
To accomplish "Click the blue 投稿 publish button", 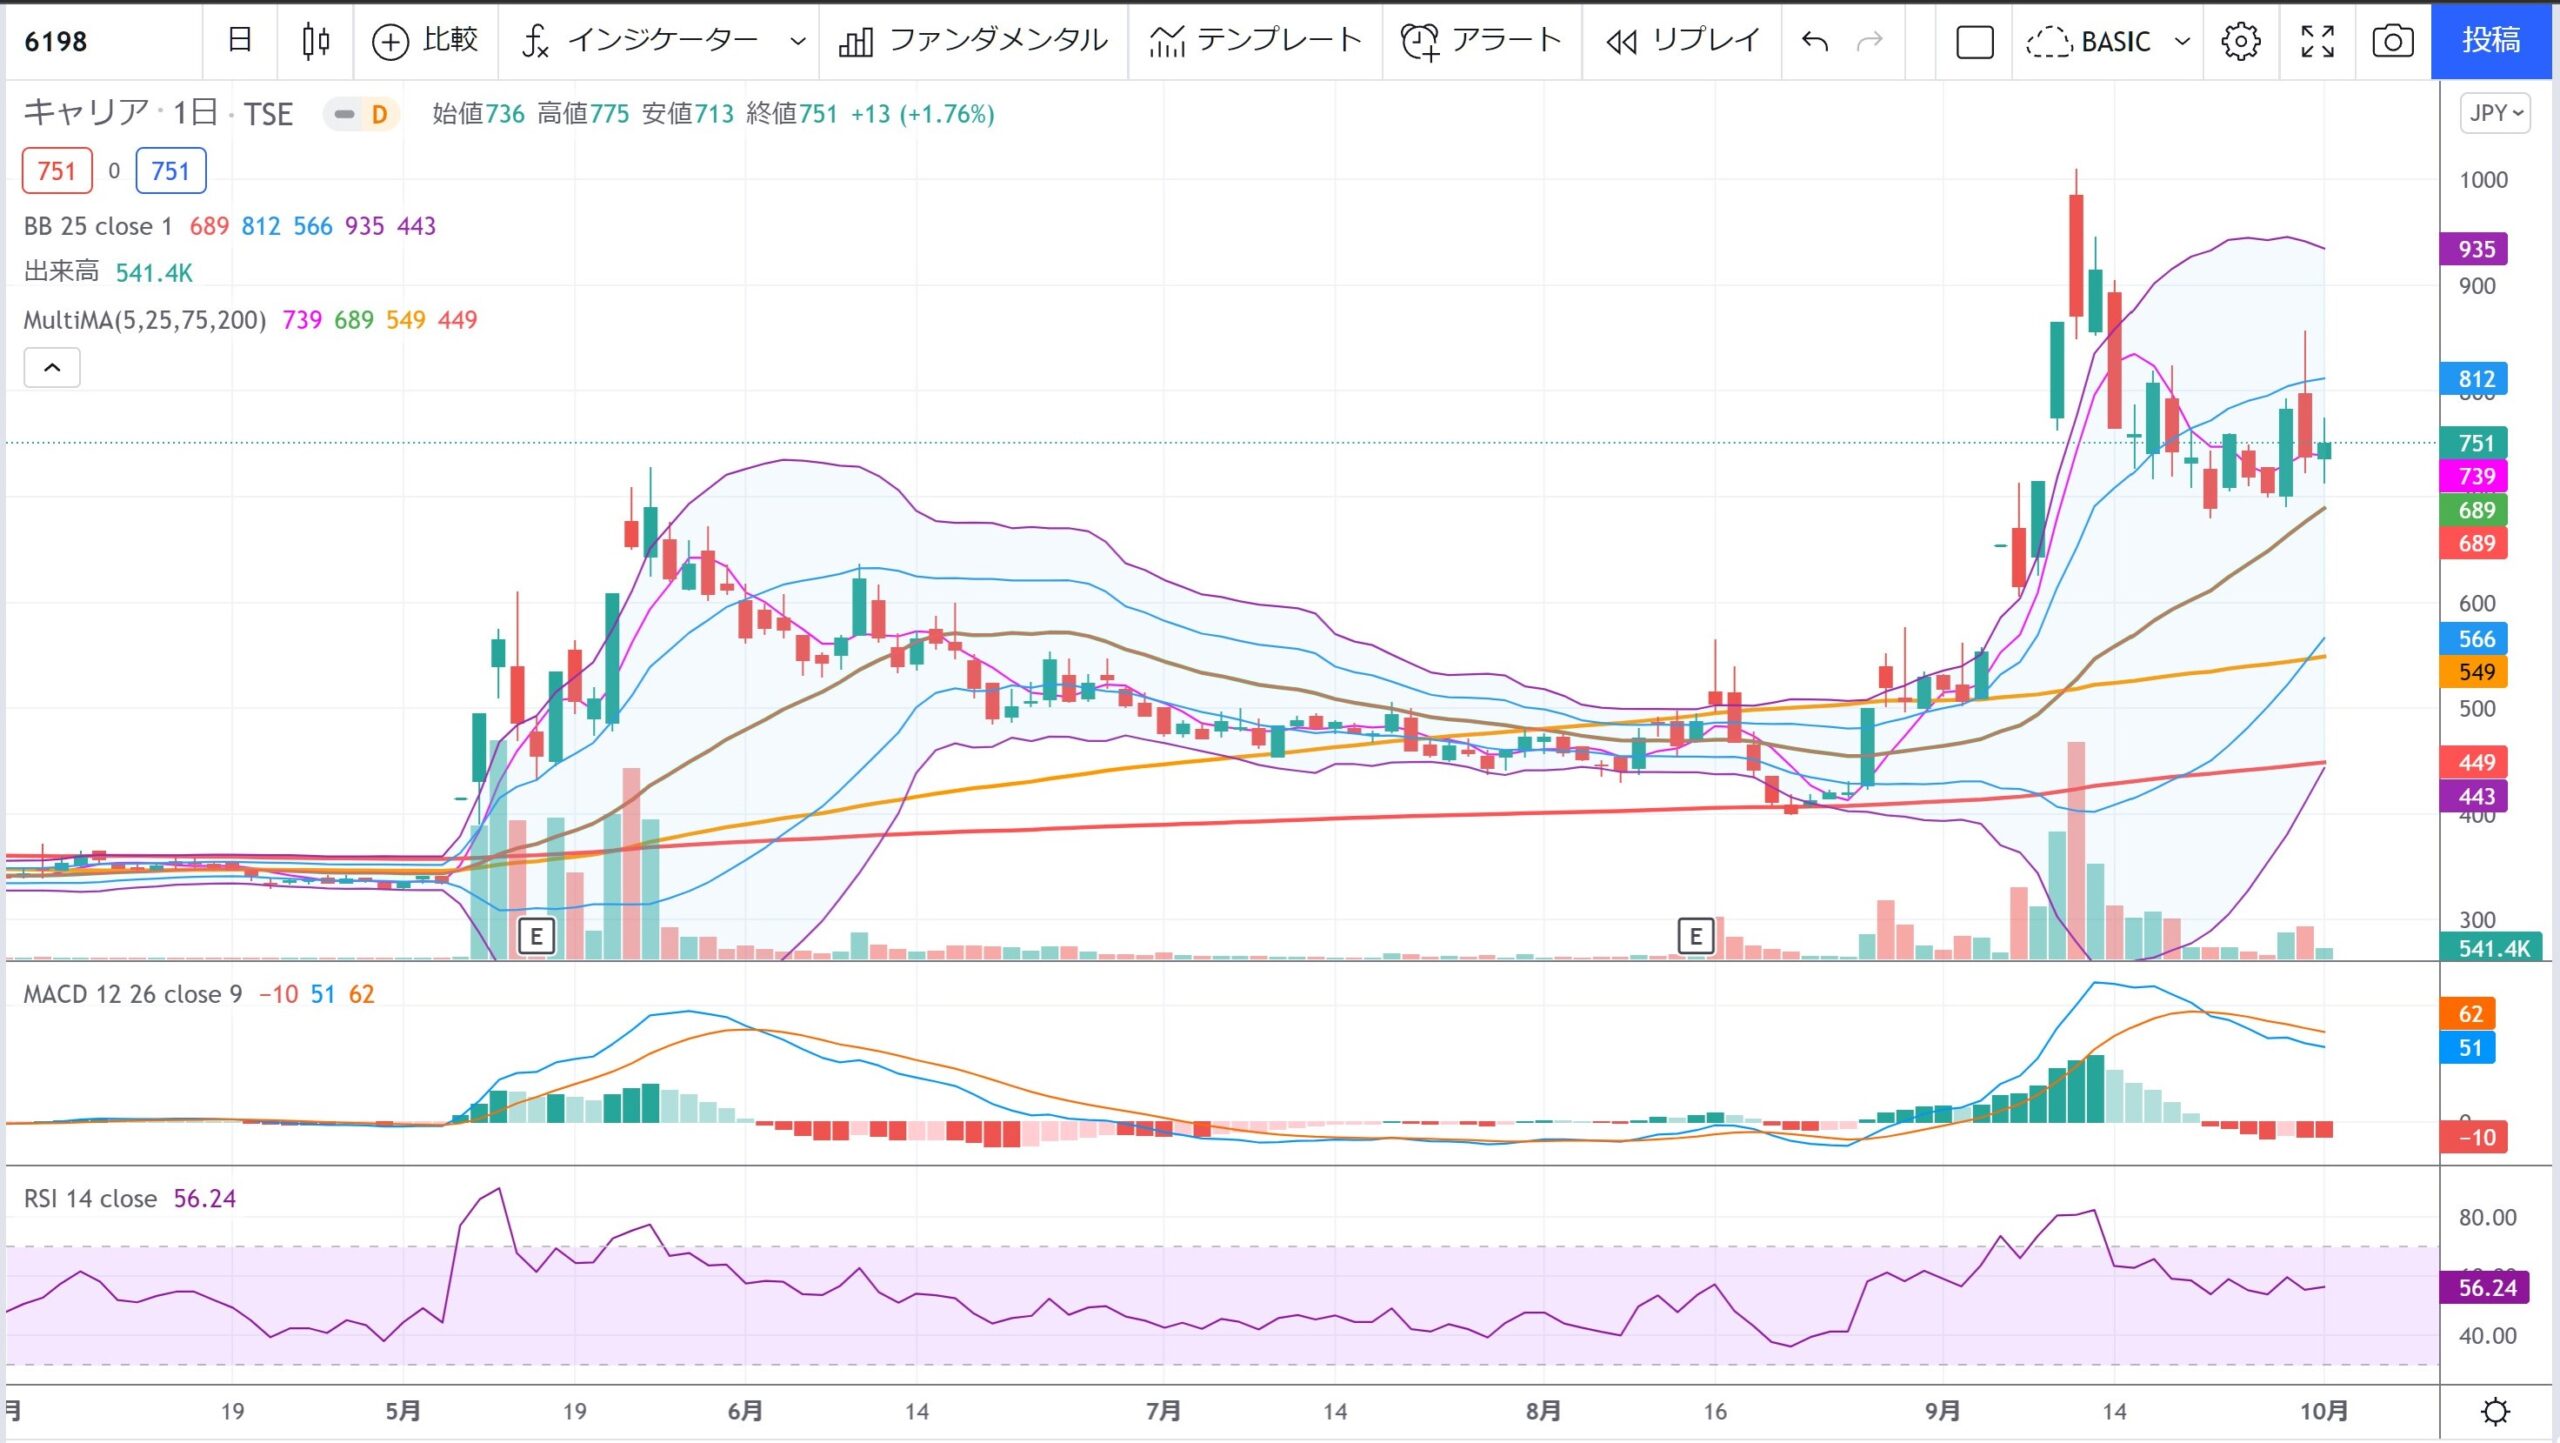I will [2491, 40].
